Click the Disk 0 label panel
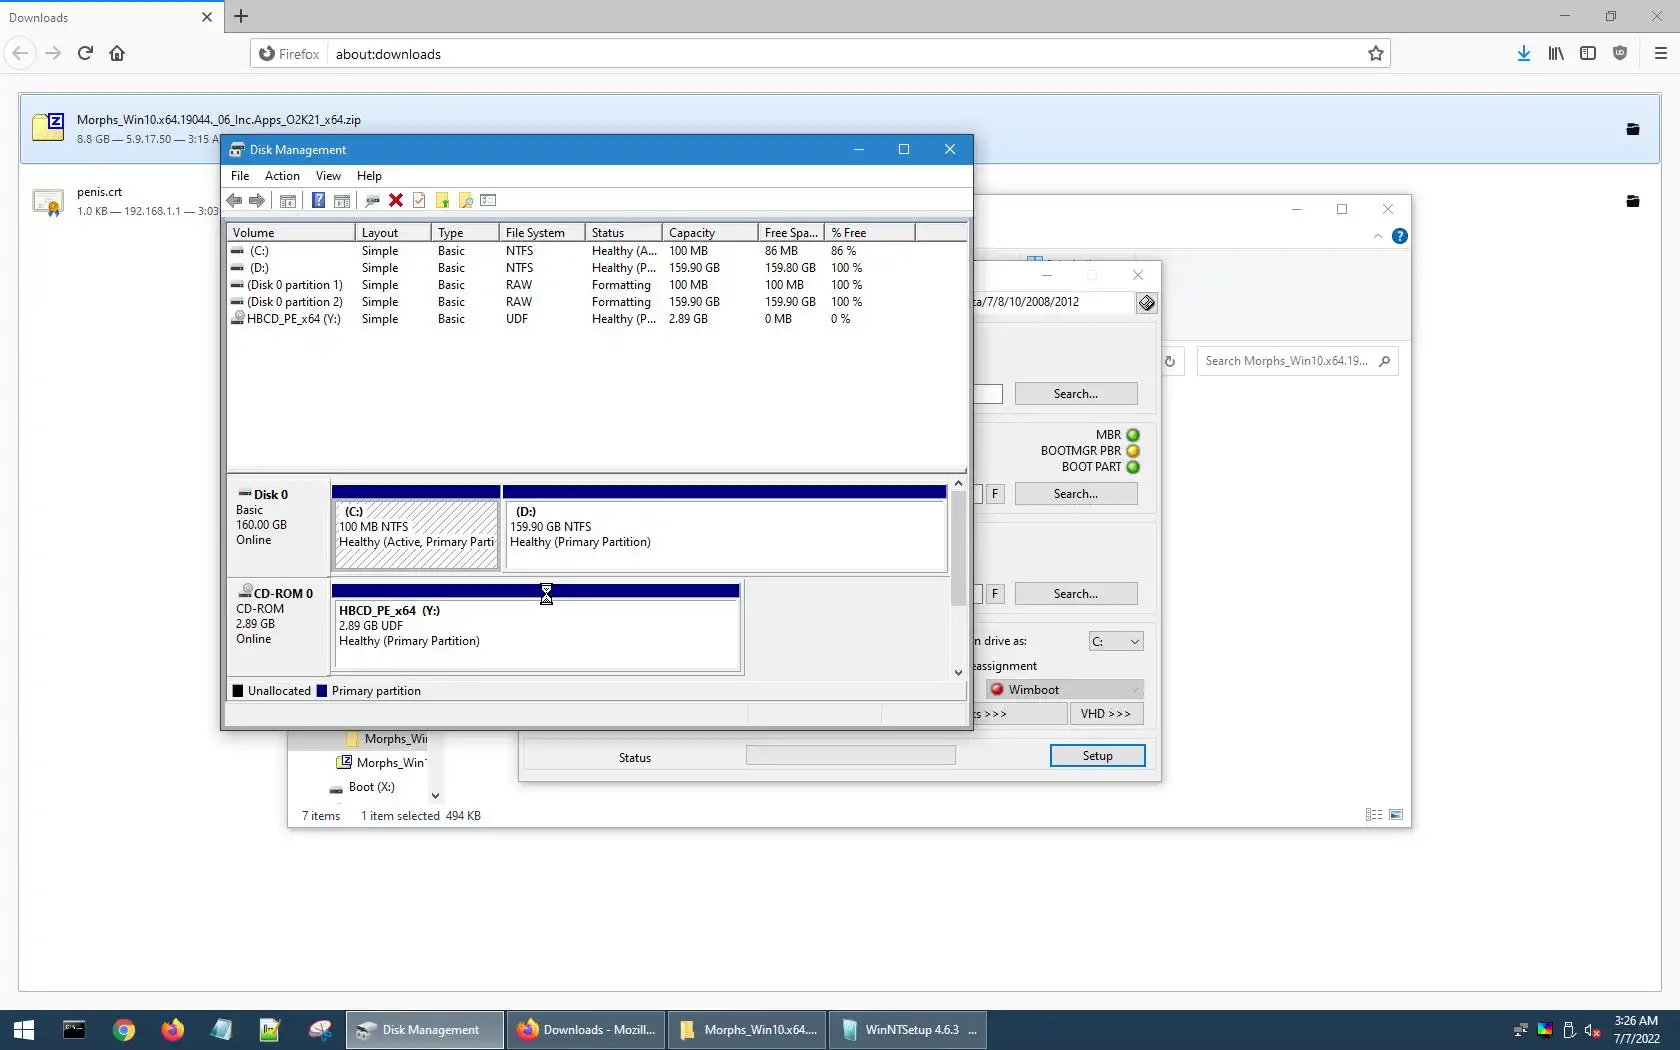1680x1050 pixels. pyautogui.click(x=278, y=526)
